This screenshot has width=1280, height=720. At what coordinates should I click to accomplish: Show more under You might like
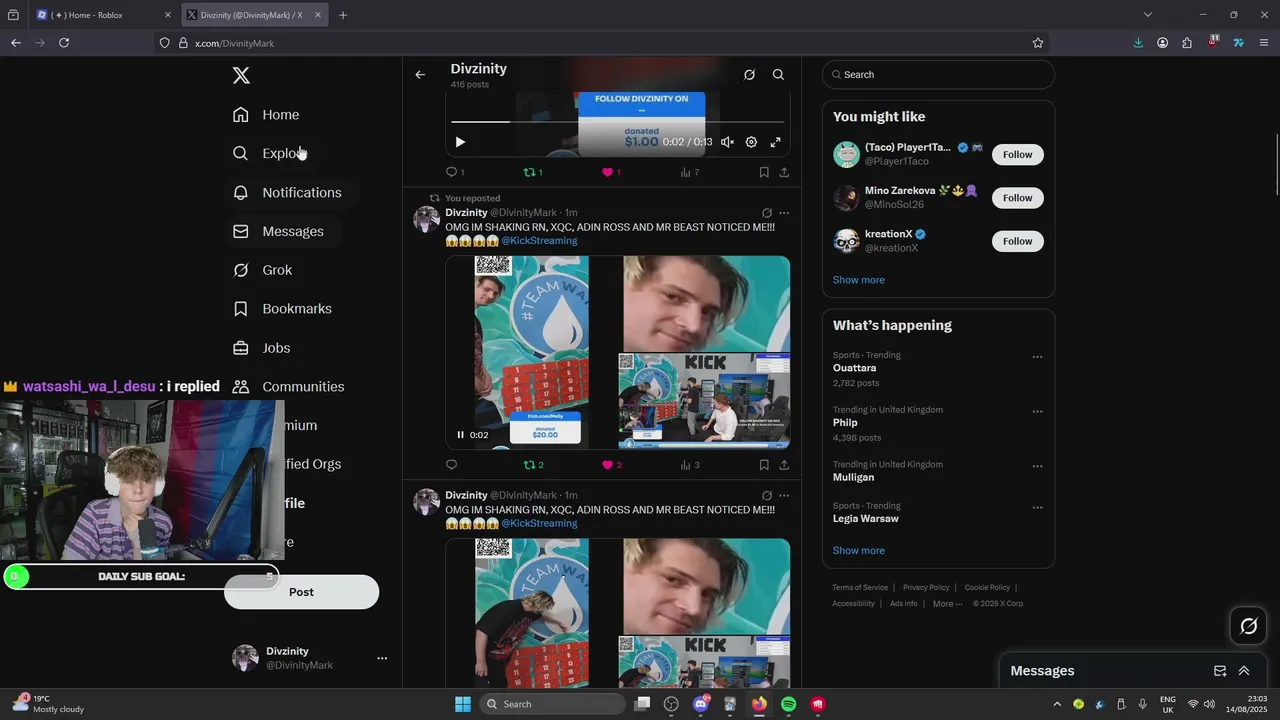click(858, 280)
